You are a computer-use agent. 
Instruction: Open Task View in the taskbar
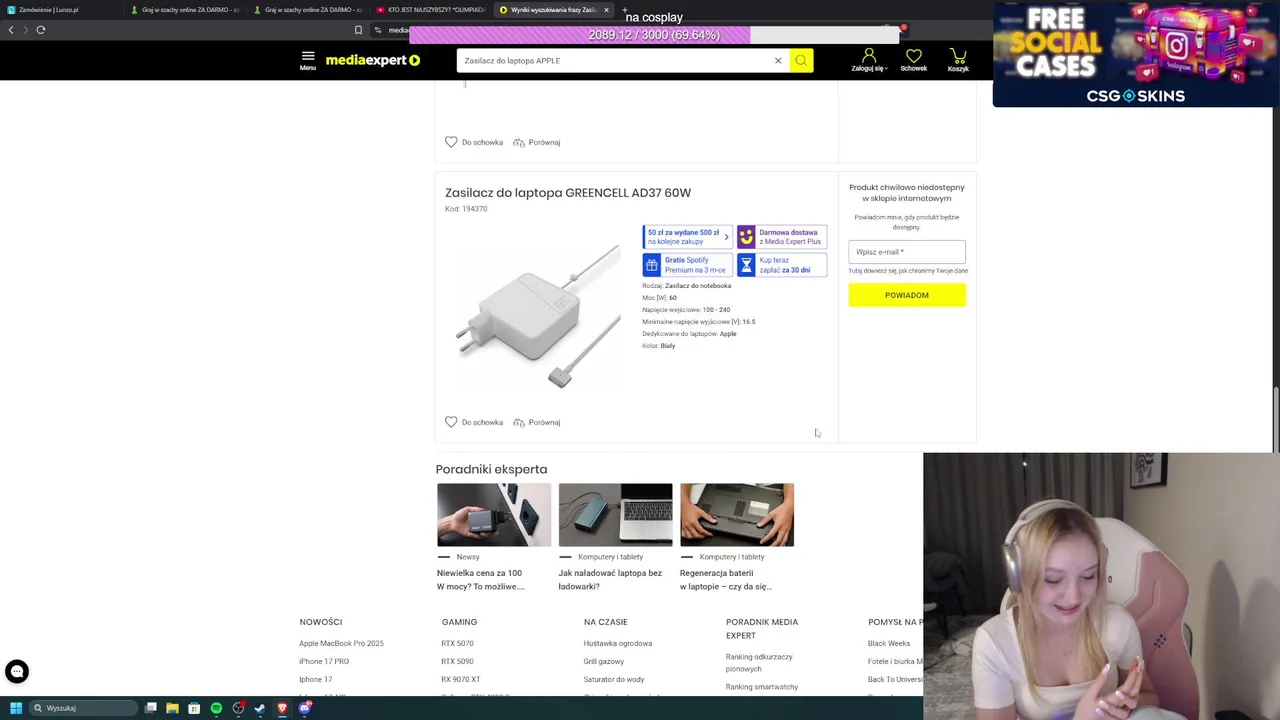click(x=151, y=708)
